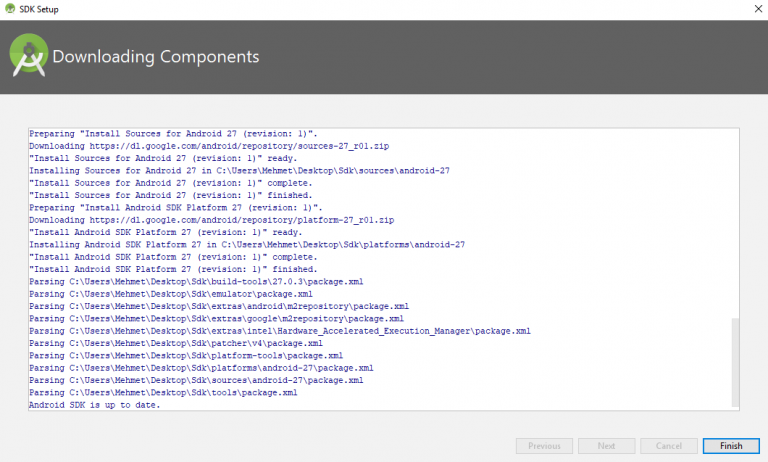Click the Android Studio logo in header
This screenshot has width=768, height=462.
[x=29, y=57]
